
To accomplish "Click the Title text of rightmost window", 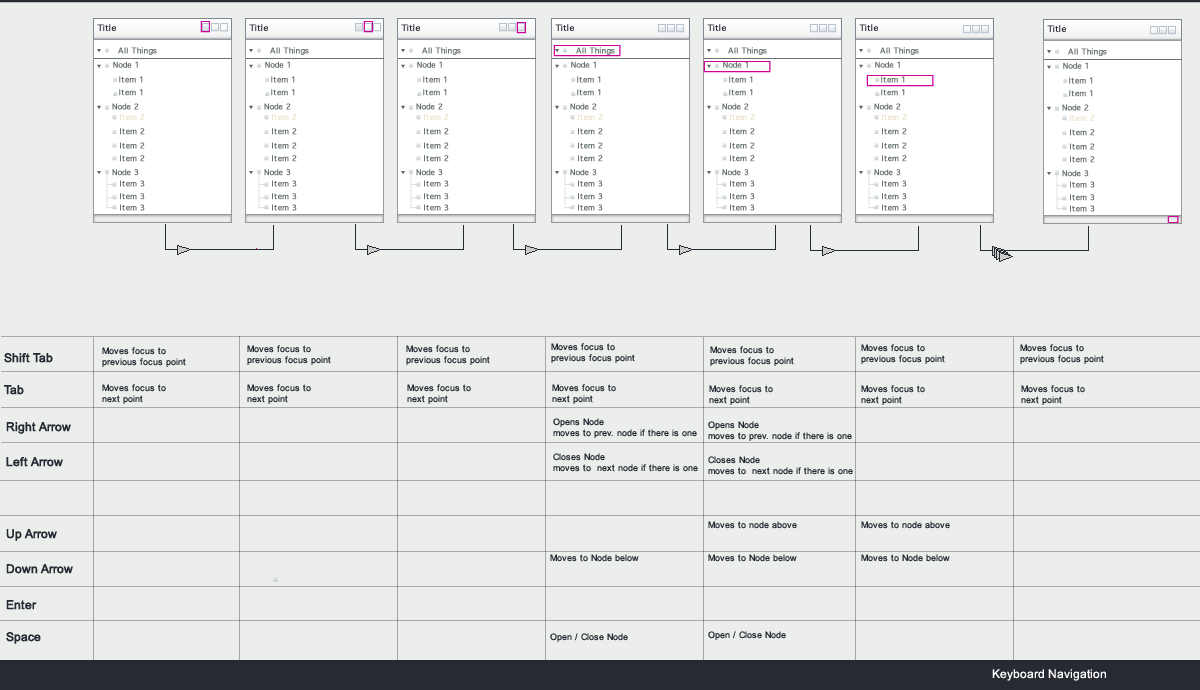I will click(x=1057, y=29).
